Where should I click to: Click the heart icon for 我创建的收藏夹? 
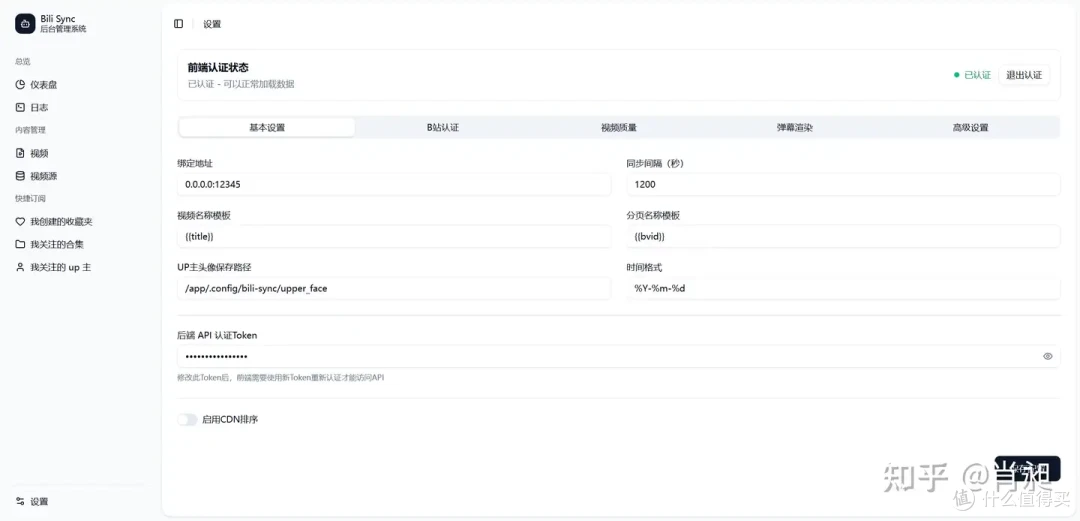(21, 222)
